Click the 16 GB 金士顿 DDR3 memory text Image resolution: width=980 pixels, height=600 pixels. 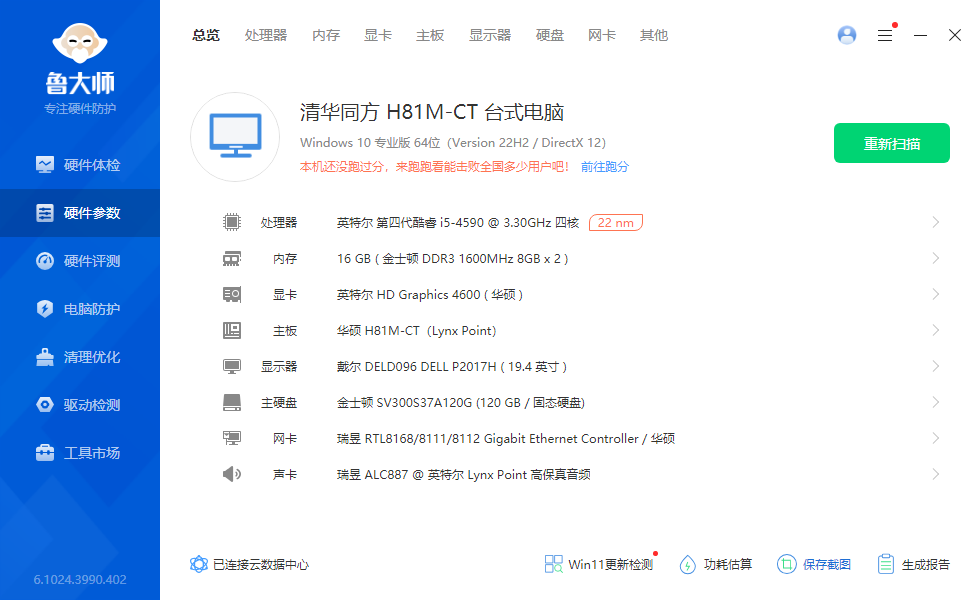(452, 259)
